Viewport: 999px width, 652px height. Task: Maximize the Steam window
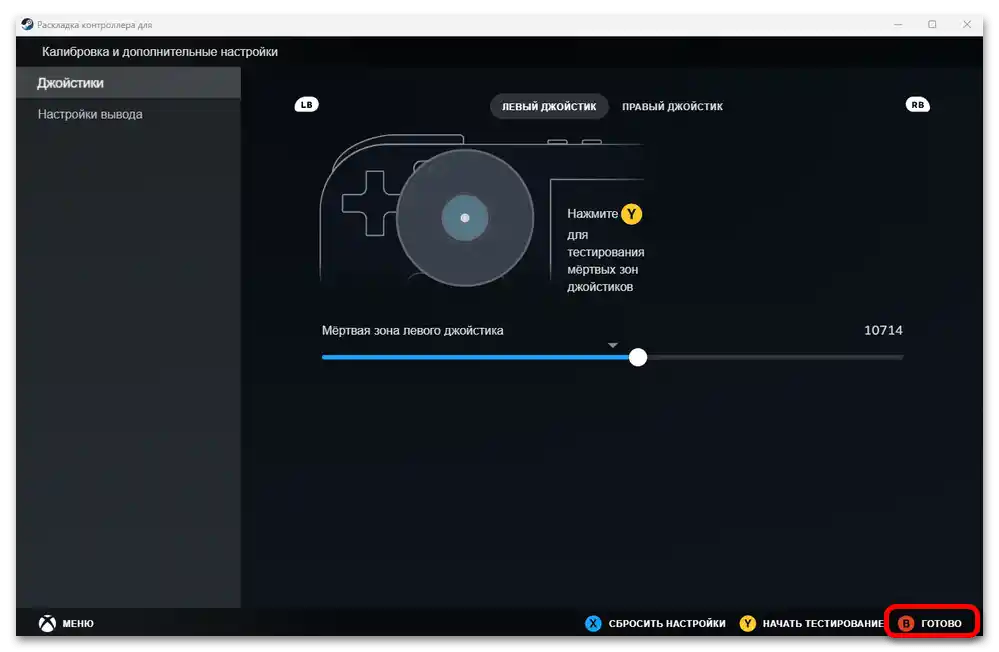(932, 24)
